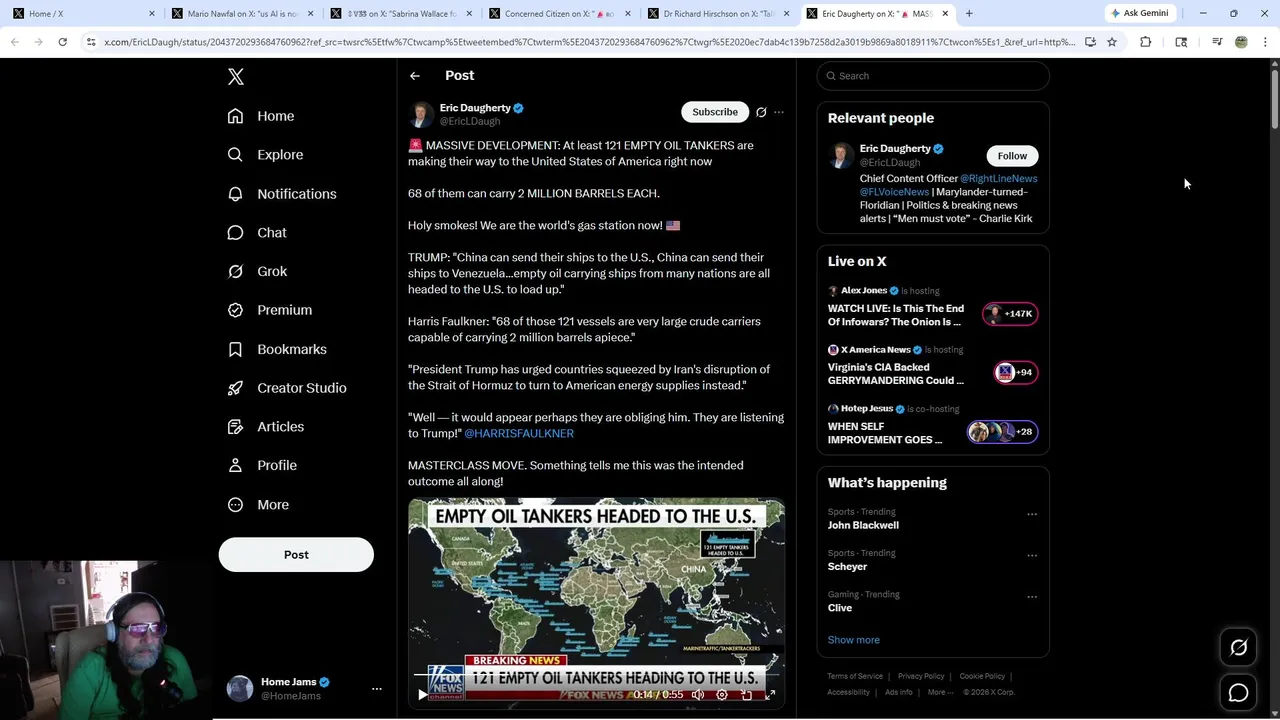Follow Eric Daugherty in Relevant people
This screenshot has height=720, width=1280.
pos(1012,156)
